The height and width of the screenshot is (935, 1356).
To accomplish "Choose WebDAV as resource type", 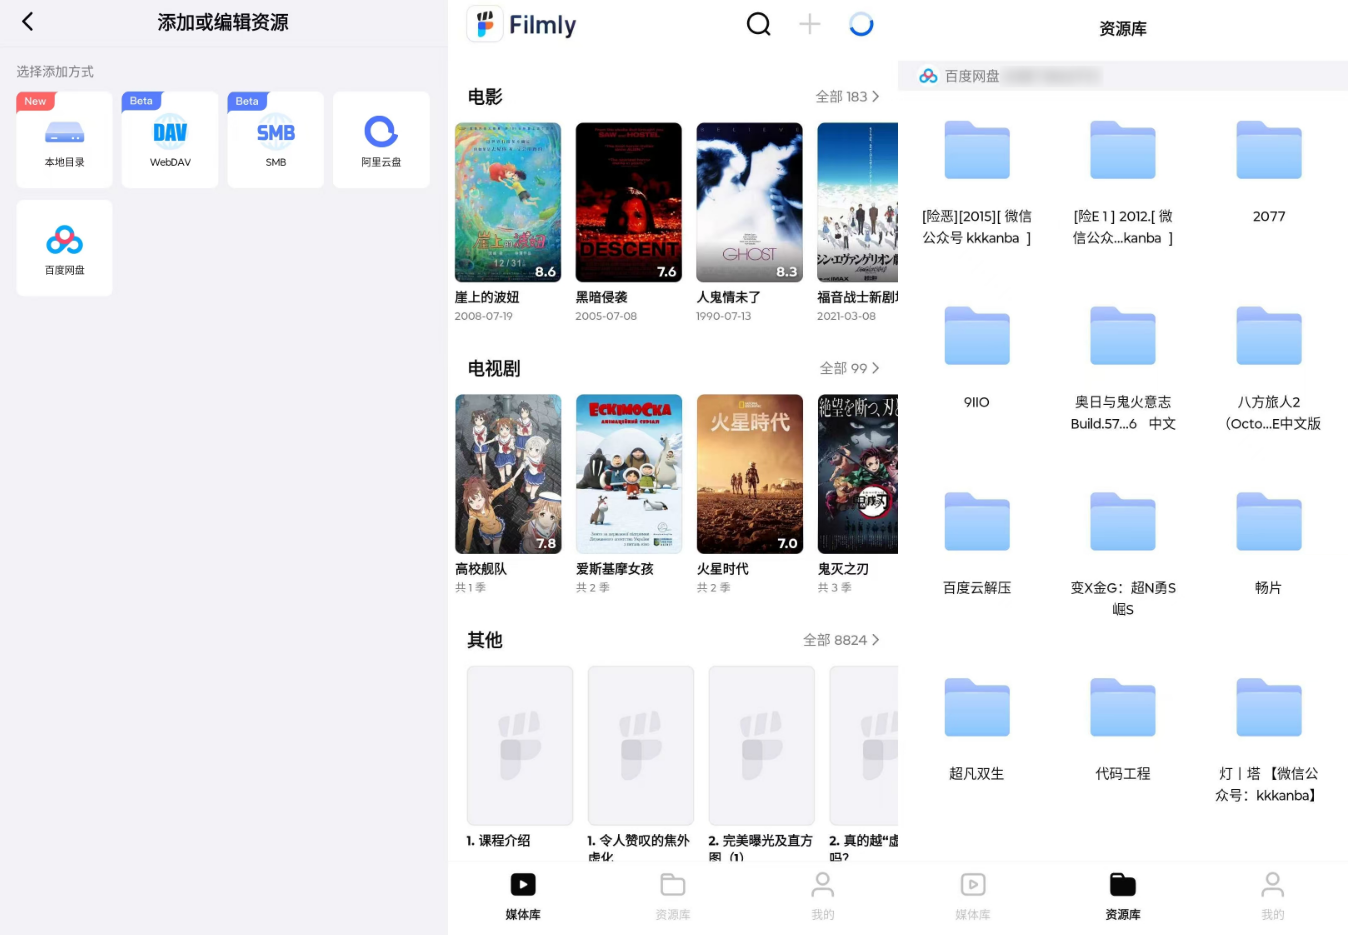I will (x=170, y=140).
